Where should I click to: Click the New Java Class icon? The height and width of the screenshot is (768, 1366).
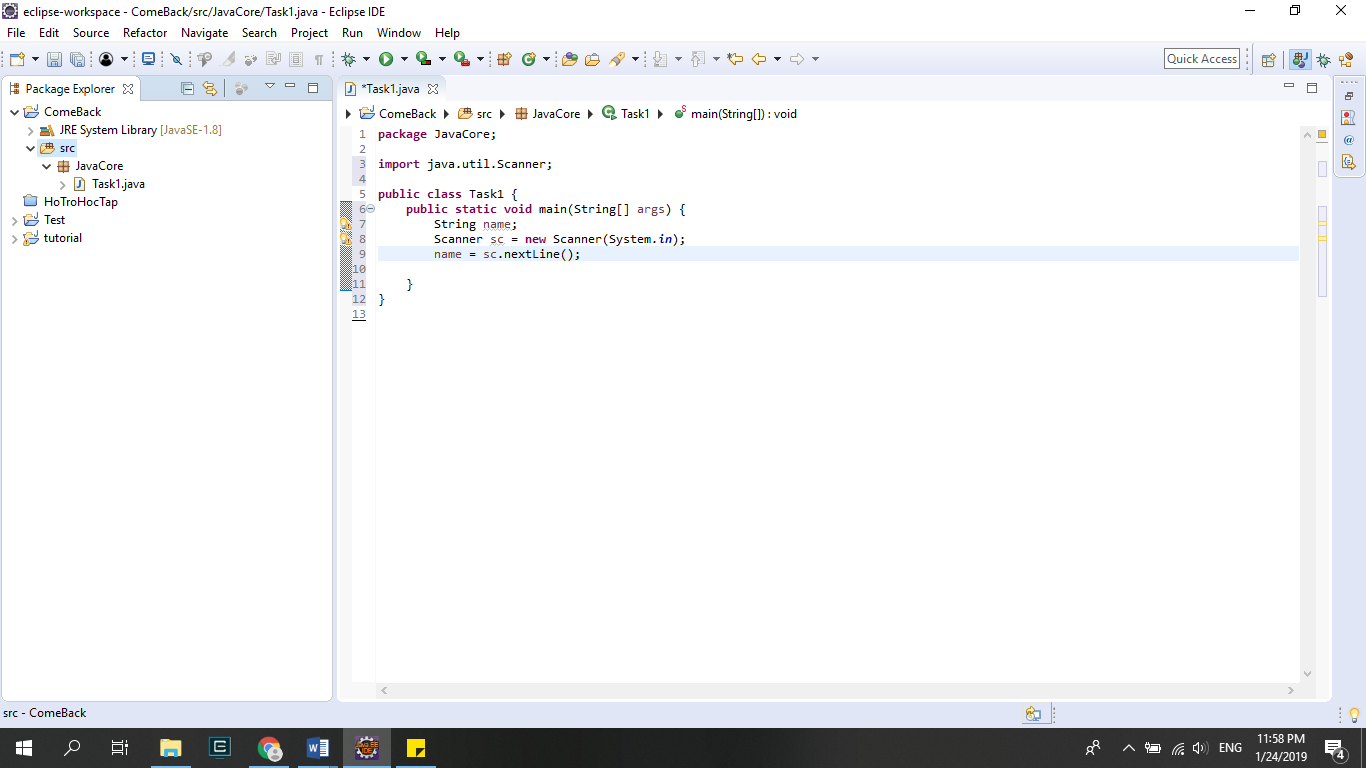[529, 59]
